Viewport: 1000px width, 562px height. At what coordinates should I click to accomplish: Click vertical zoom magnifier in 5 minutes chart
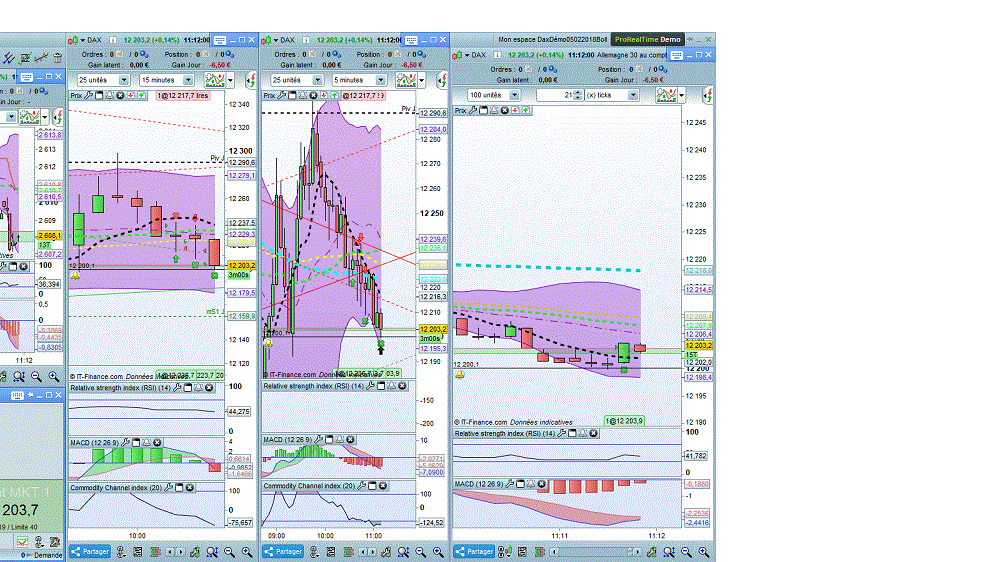[403, 552]
